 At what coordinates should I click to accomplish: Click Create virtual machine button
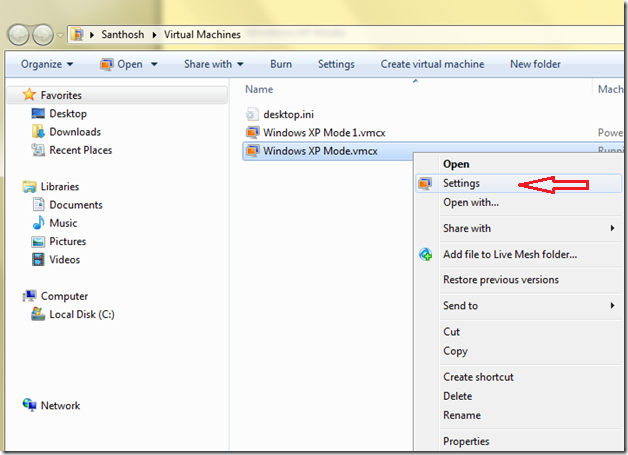tap(432, 64)
